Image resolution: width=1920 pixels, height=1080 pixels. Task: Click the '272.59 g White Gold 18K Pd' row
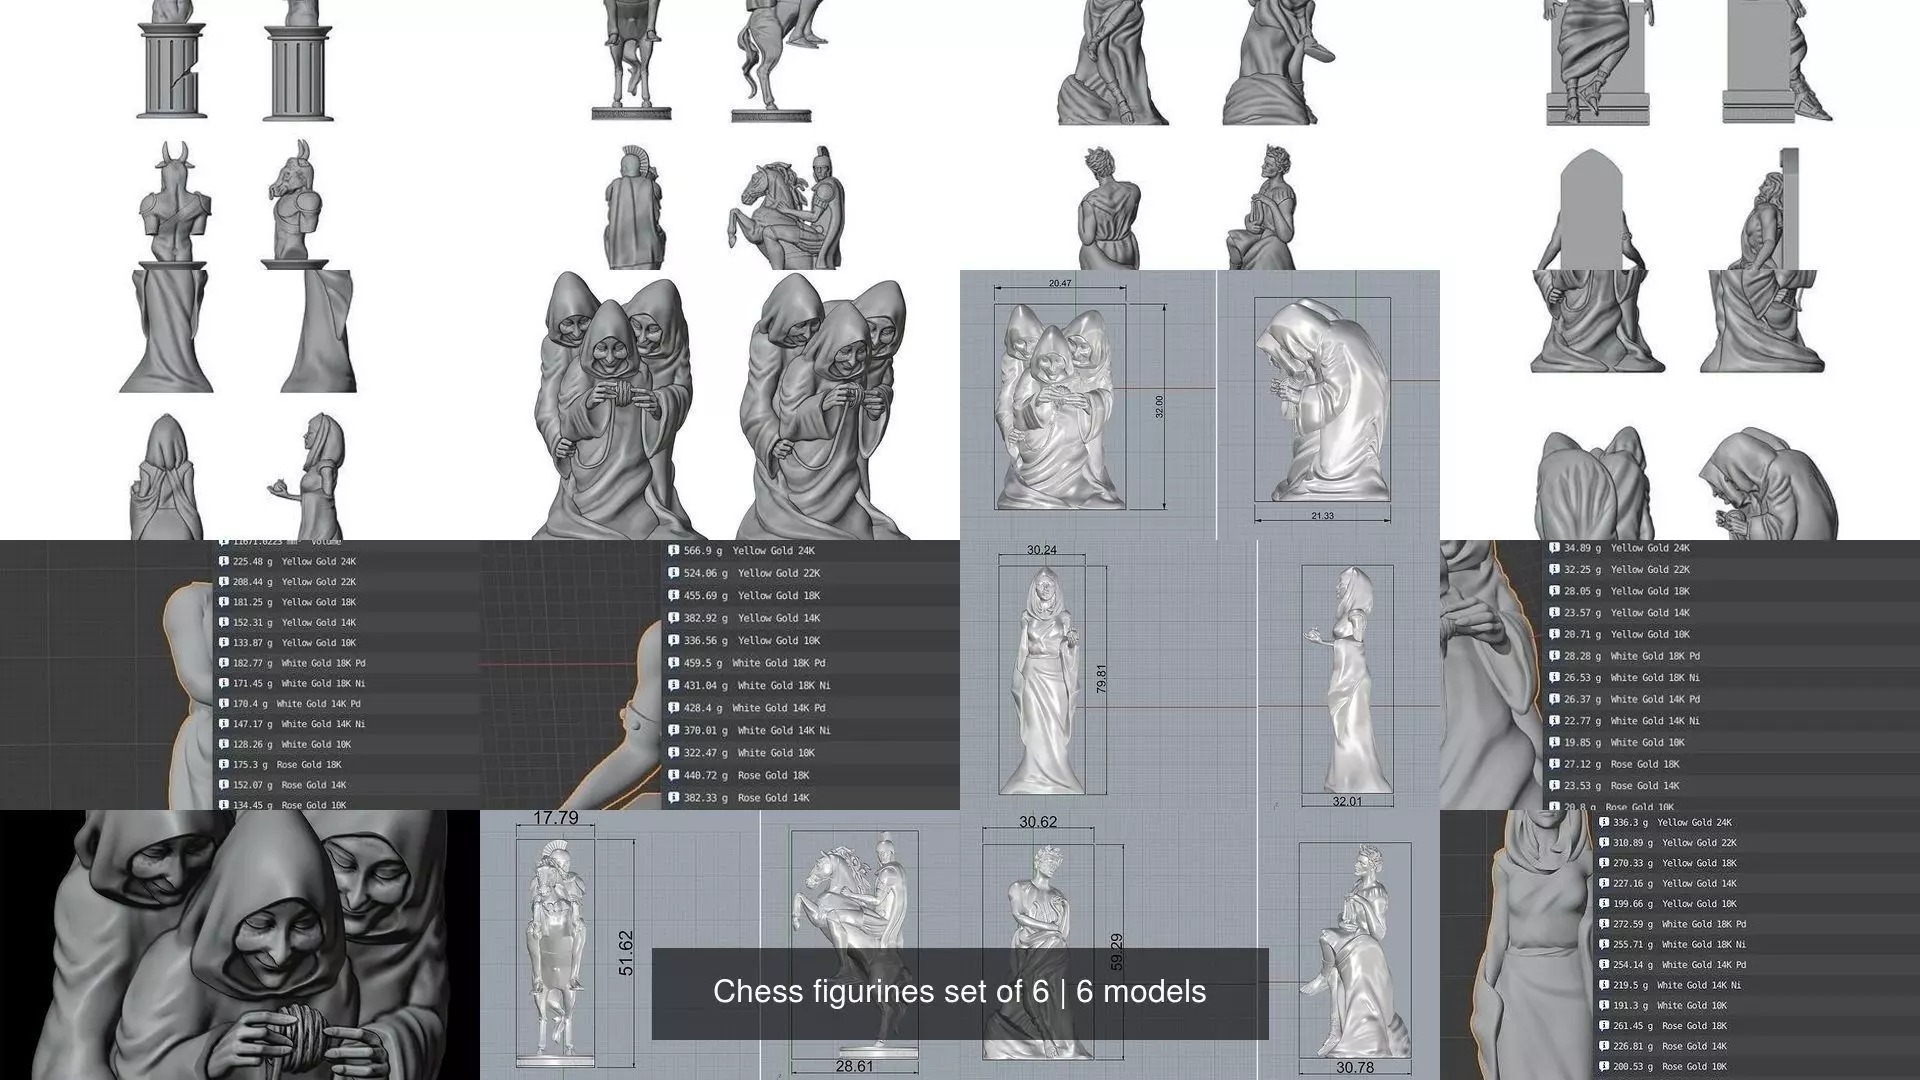[x=1757, y=924]
